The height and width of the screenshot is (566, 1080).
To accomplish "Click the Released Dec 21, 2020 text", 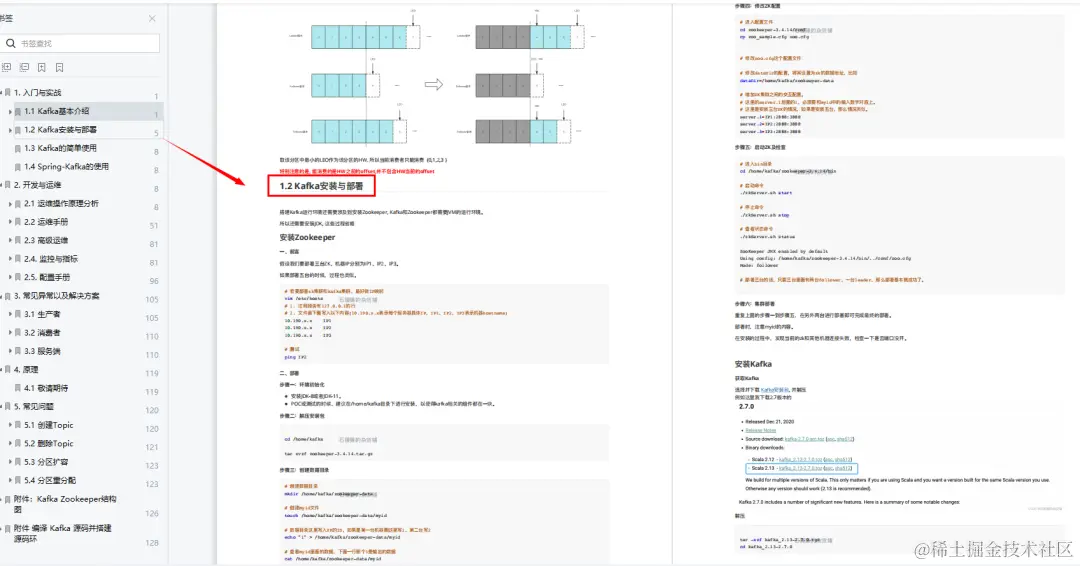I will click(x=769, y=422).
